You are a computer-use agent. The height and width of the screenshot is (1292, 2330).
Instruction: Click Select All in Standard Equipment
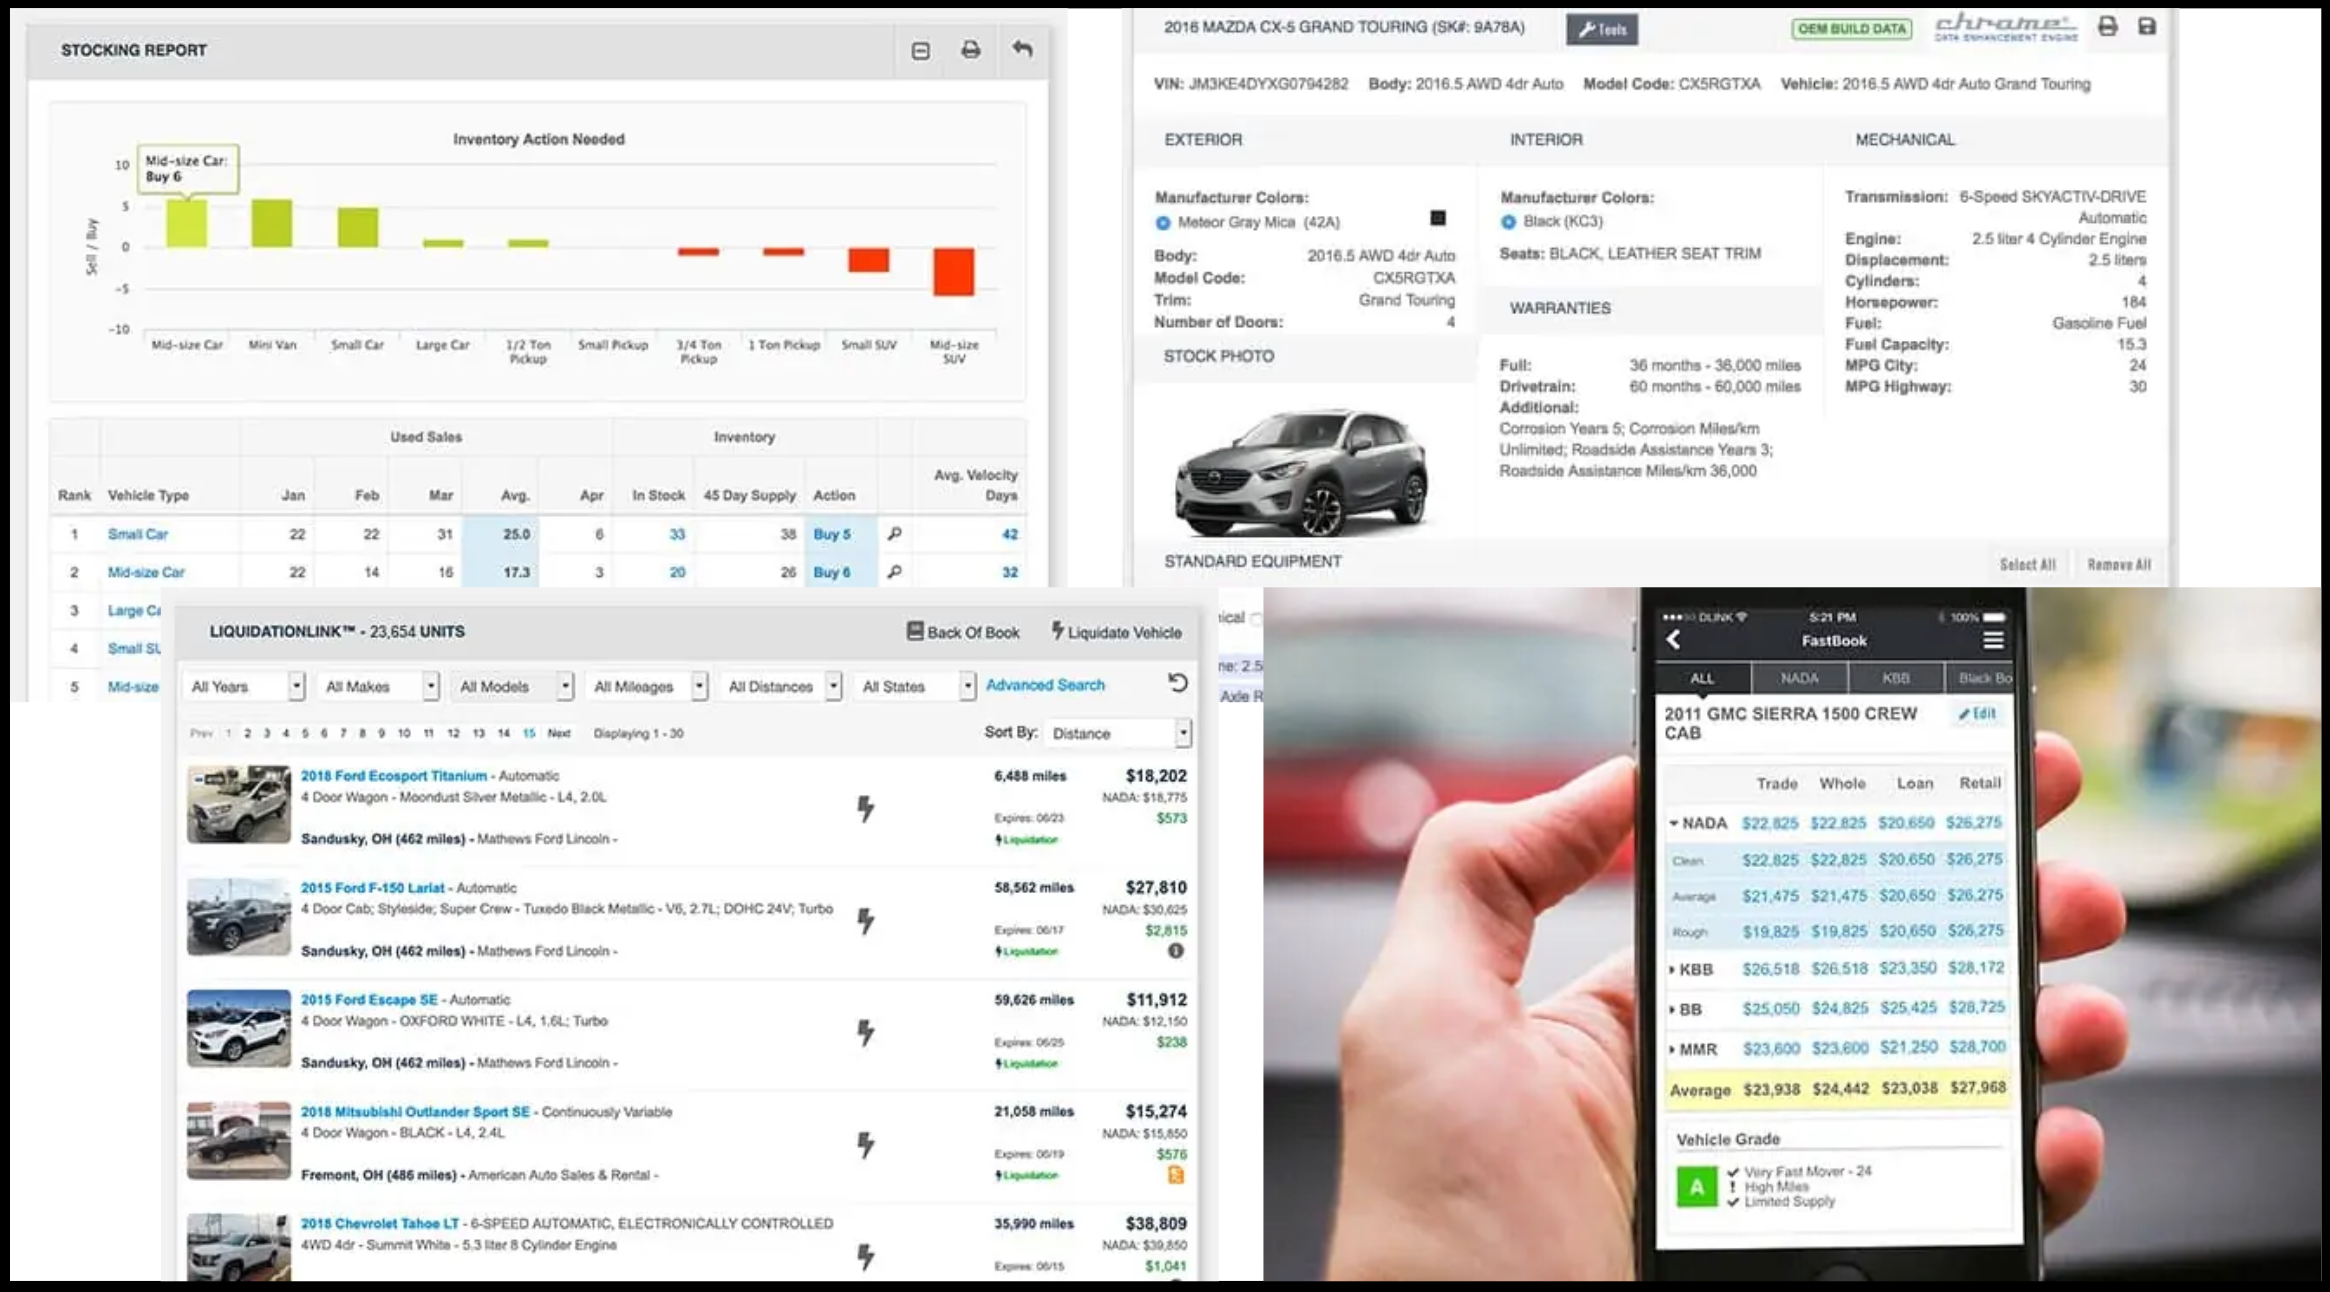[x=2027, y=565]
